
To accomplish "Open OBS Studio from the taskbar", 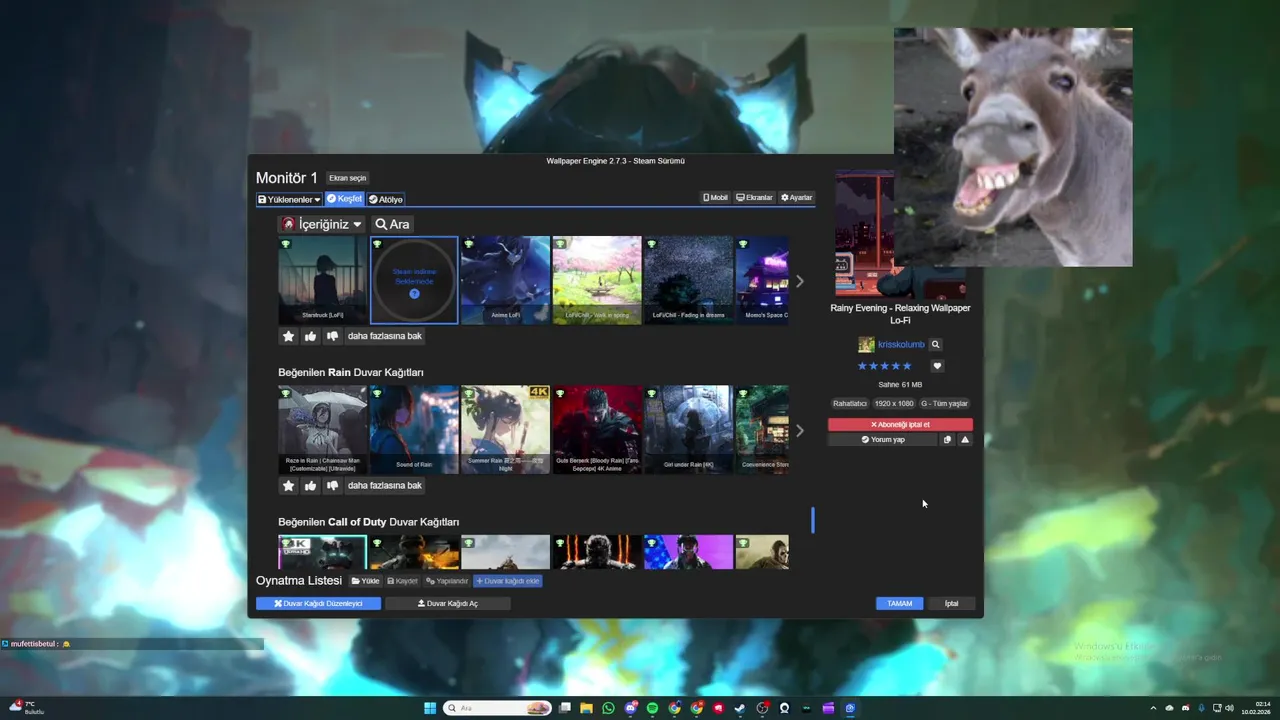I will tap(762, 708).
